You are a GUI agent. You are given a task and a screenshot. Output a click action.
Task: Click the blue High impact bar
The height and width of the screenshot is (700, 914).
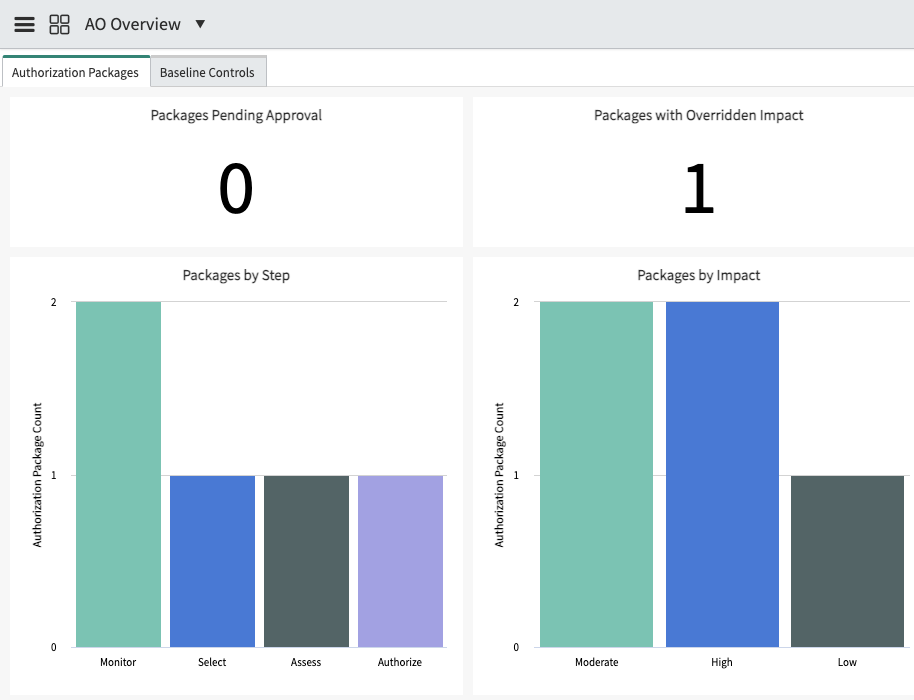(x=722, y=474)
